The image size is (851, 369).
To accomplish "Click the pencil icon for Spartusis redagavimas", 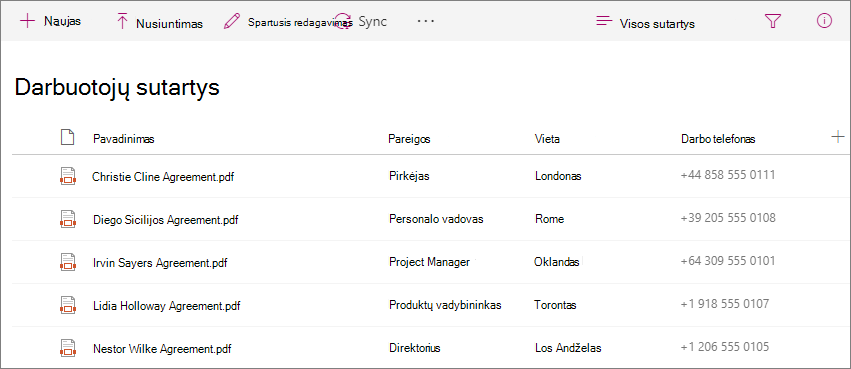I will (232, 22).
